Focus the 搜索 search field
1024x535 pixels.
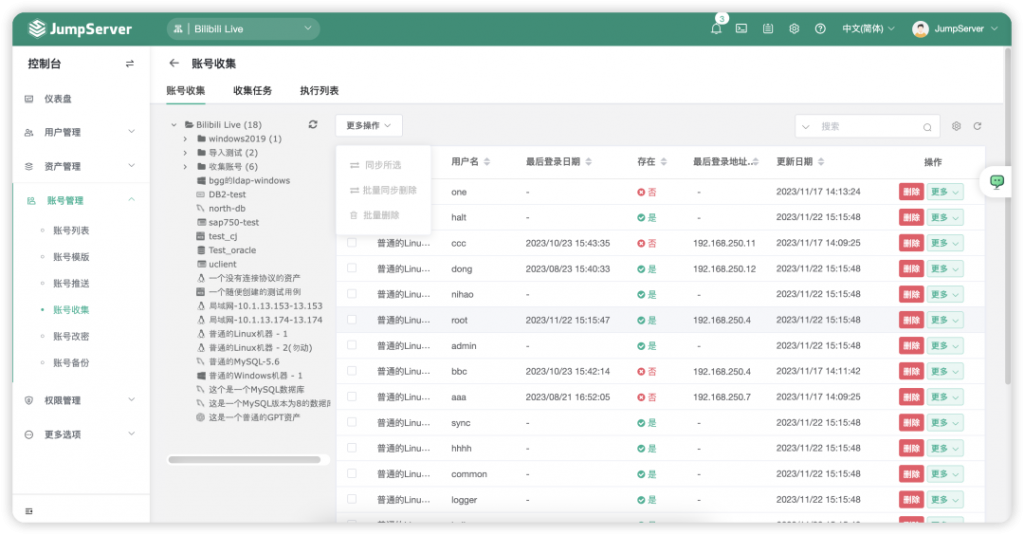[869, 126]
